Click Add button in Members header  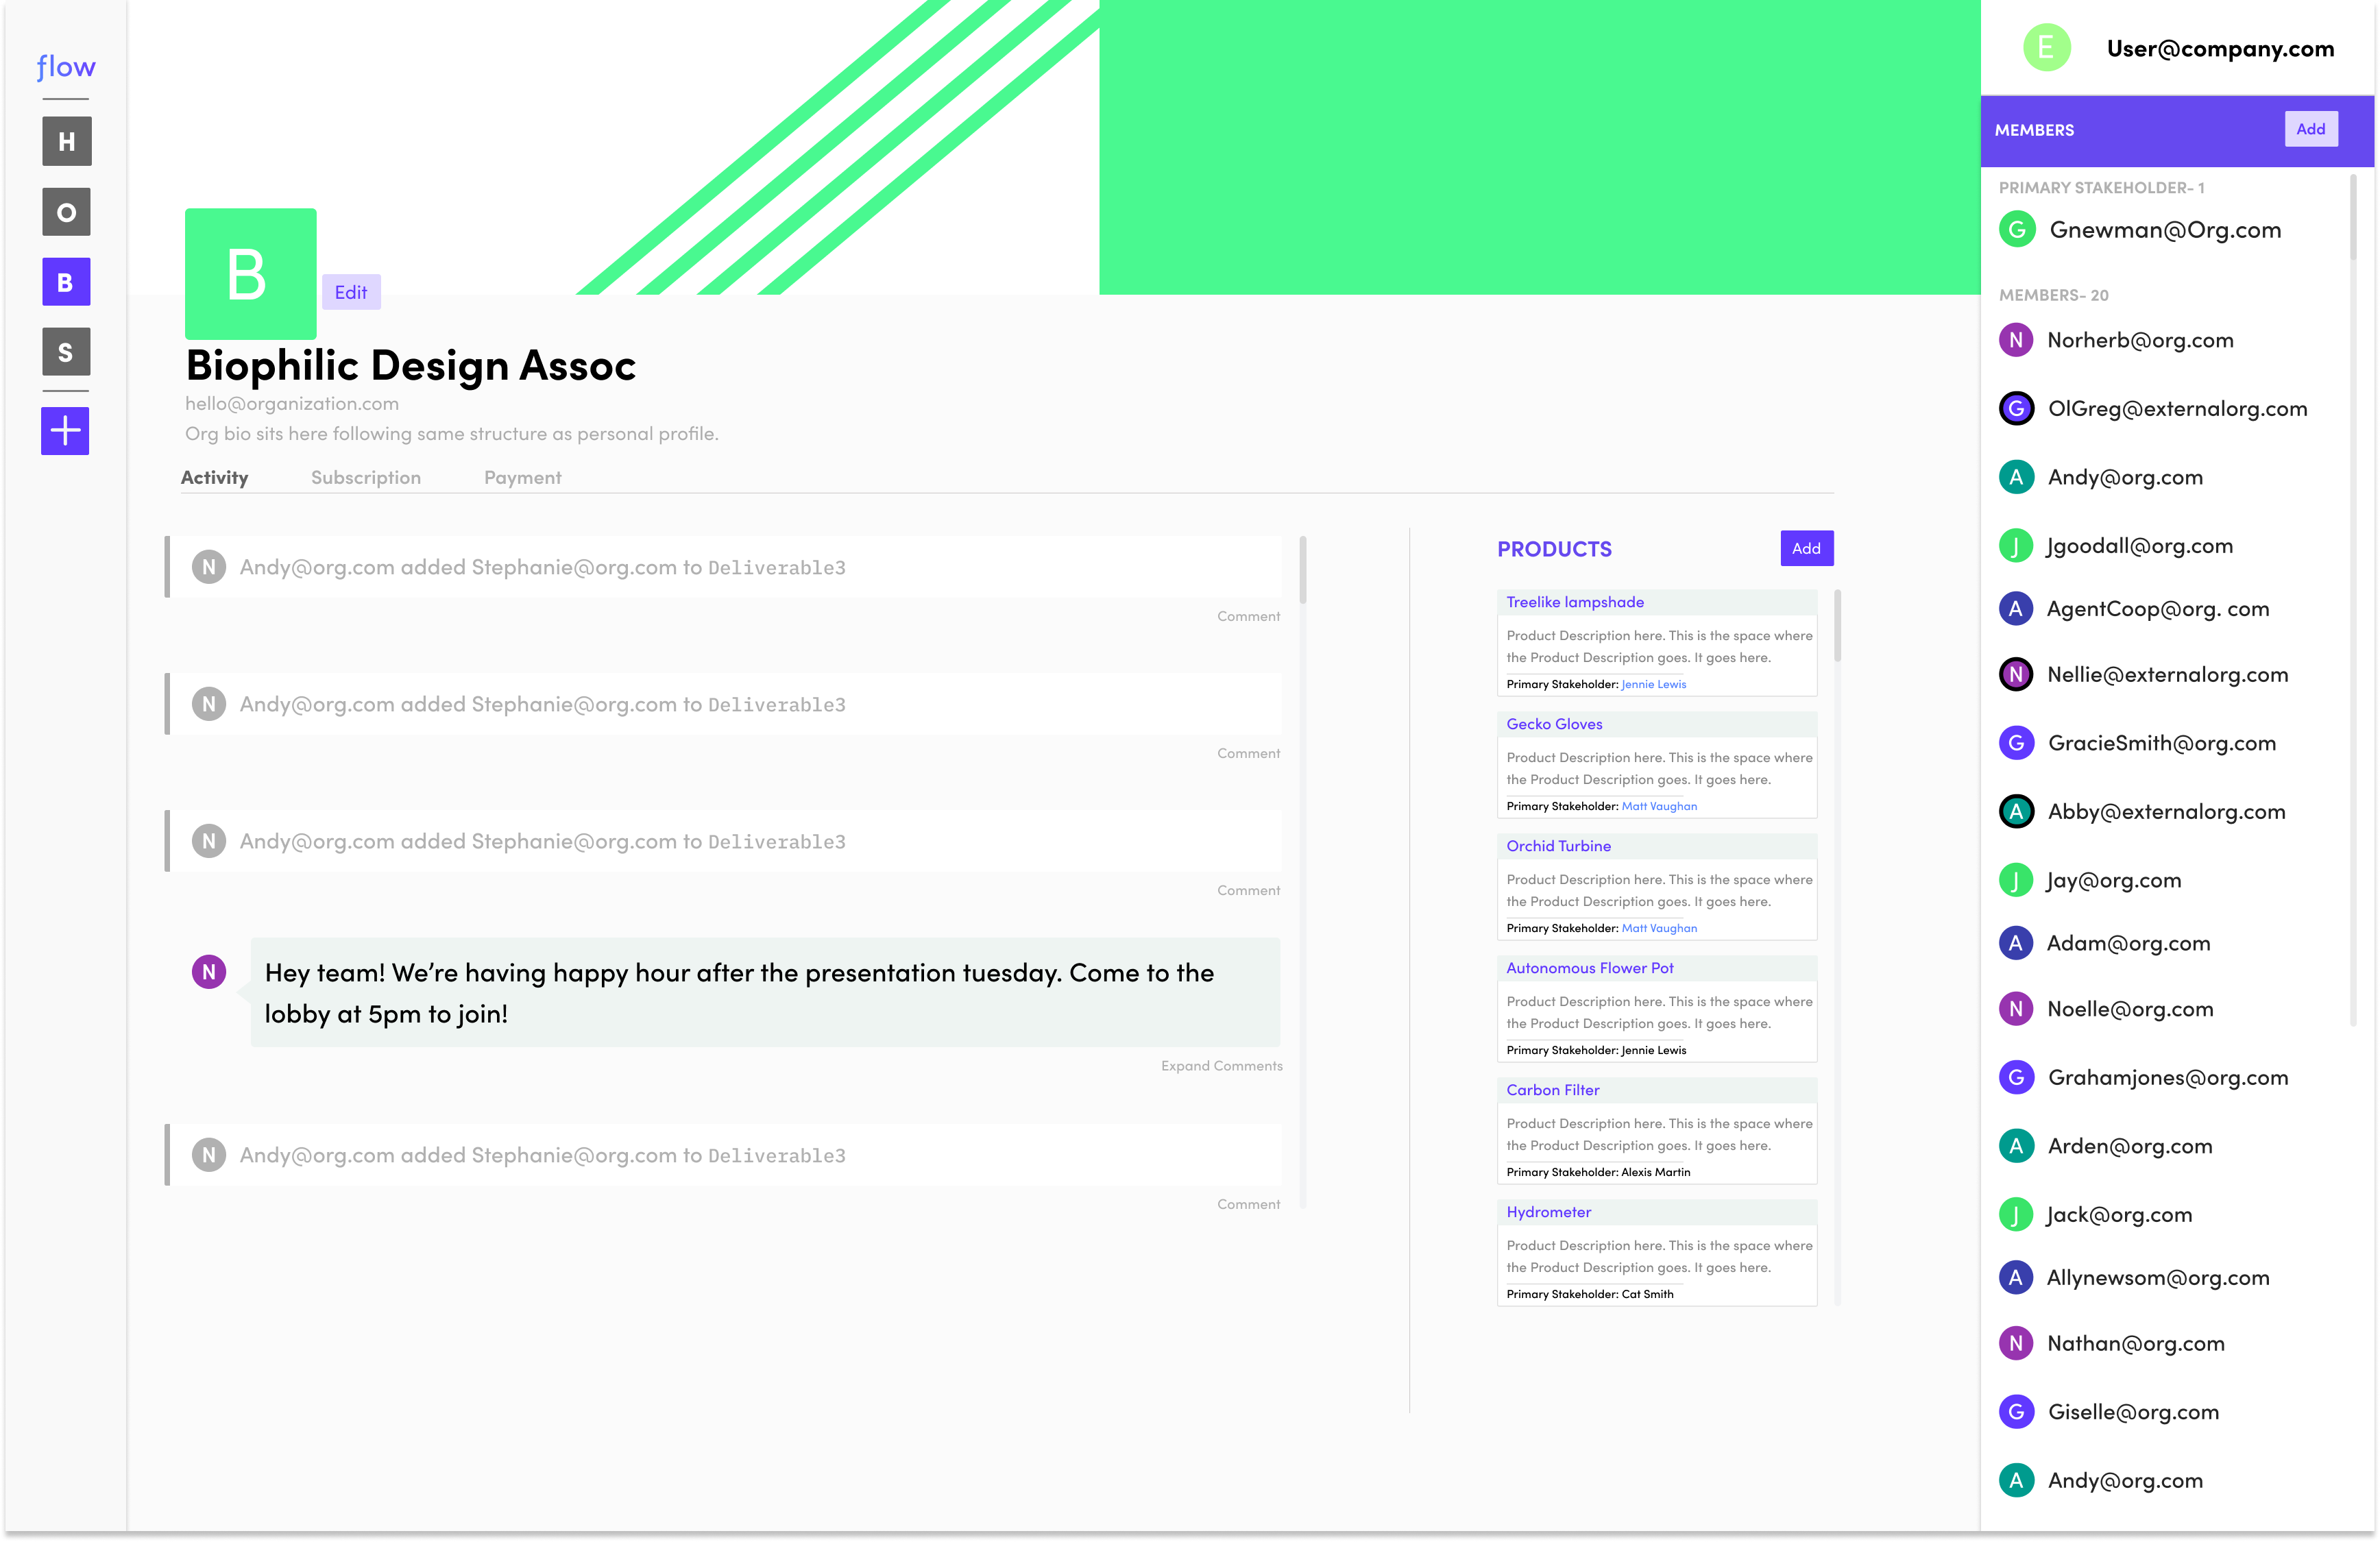[x=2310, y=129]
